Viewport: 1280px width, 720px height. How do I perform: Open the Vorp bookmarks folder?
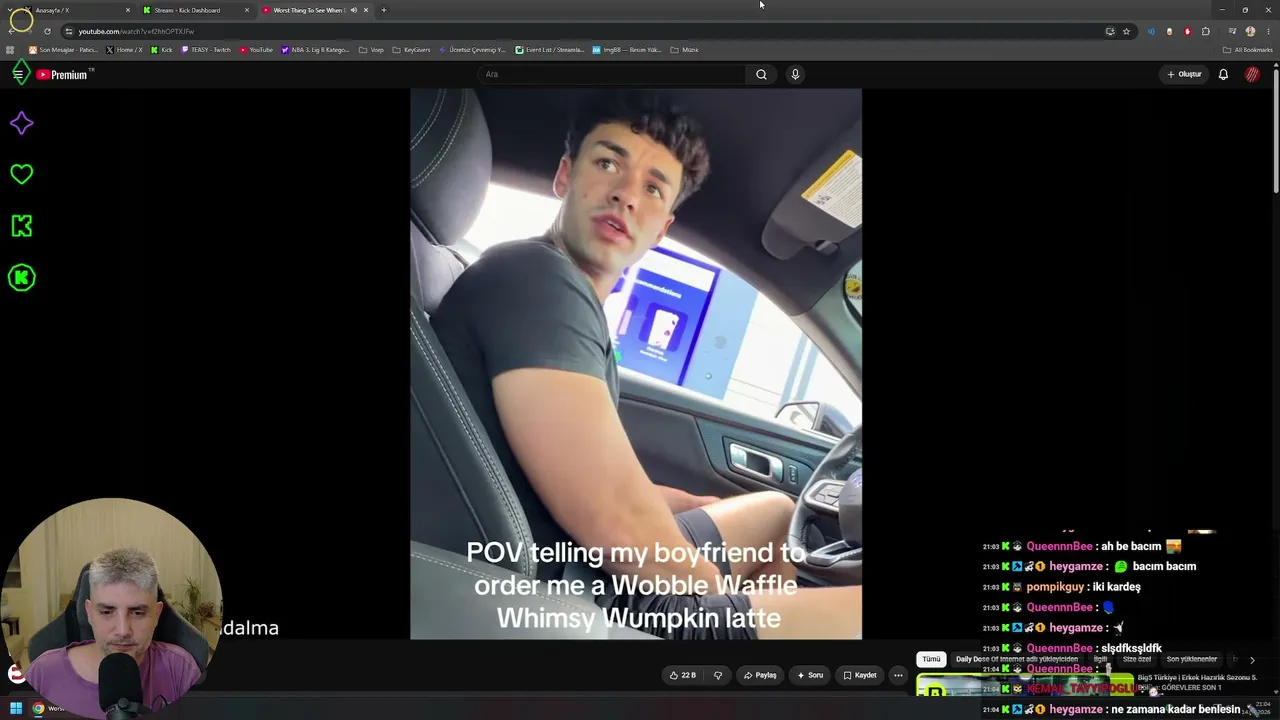point(371,50)
